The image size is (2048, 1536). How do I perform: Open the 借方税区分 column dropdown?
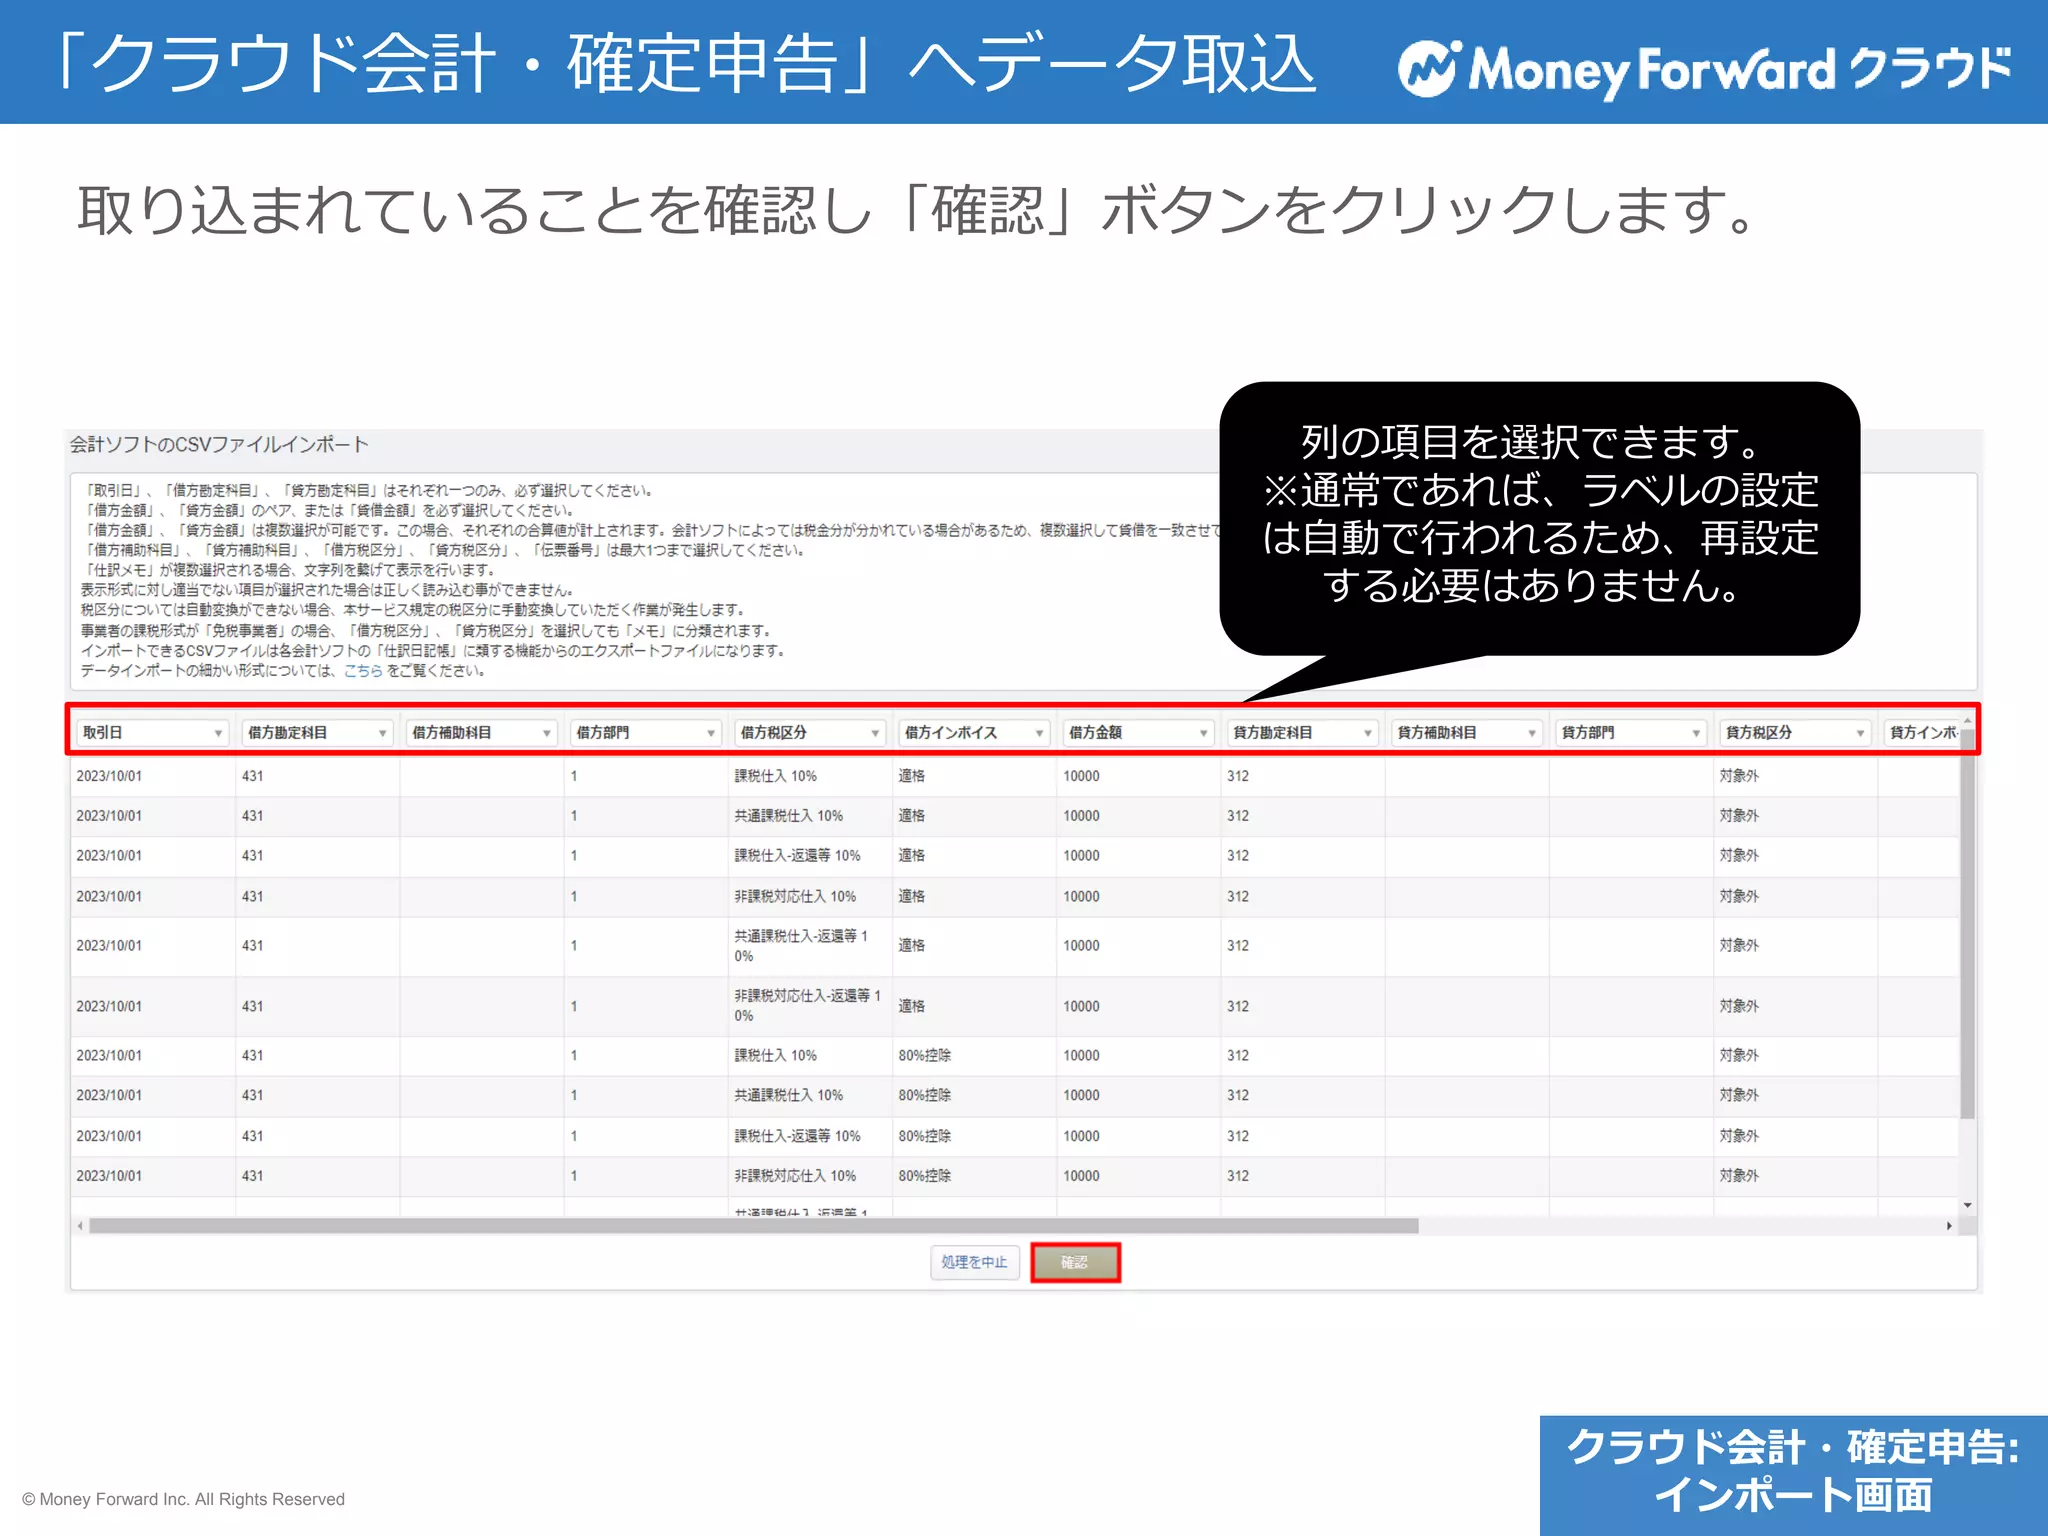[x=810, y=733]
